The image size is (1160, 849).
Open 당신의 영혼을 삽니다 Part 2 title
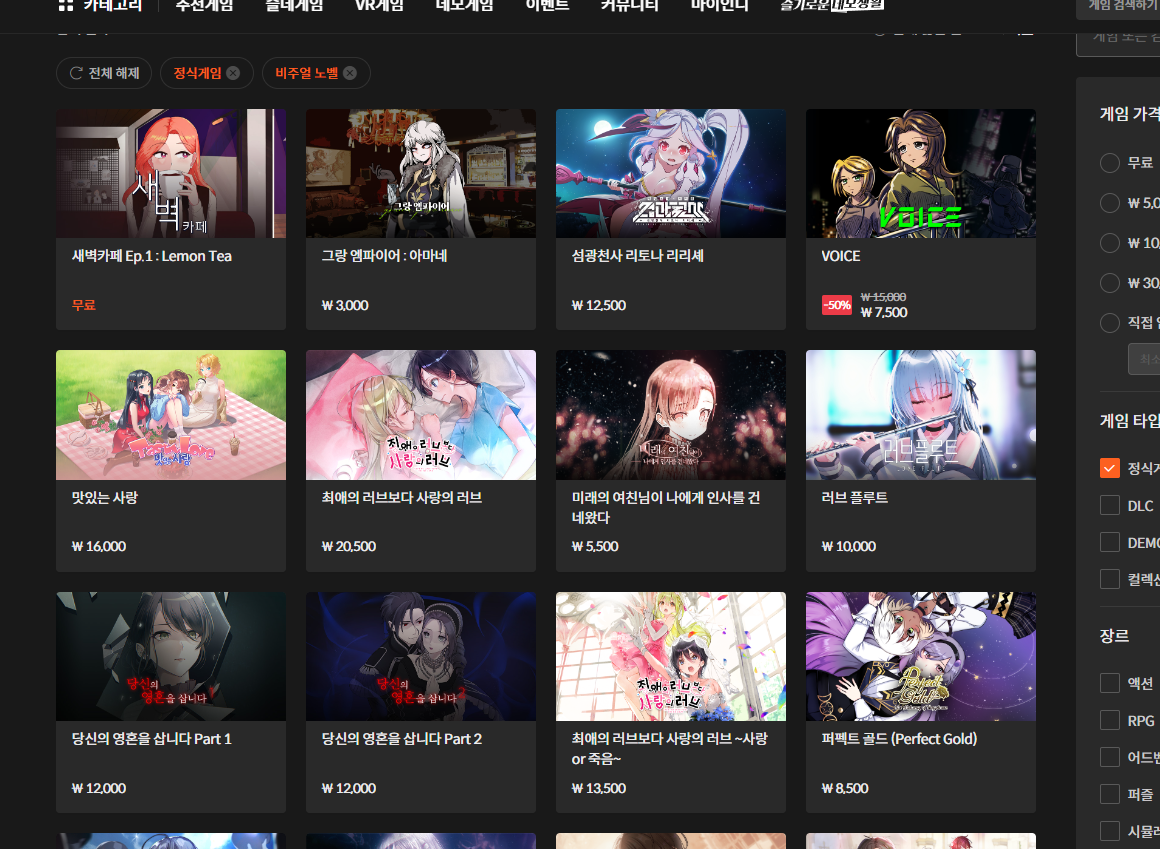[402, 739]
